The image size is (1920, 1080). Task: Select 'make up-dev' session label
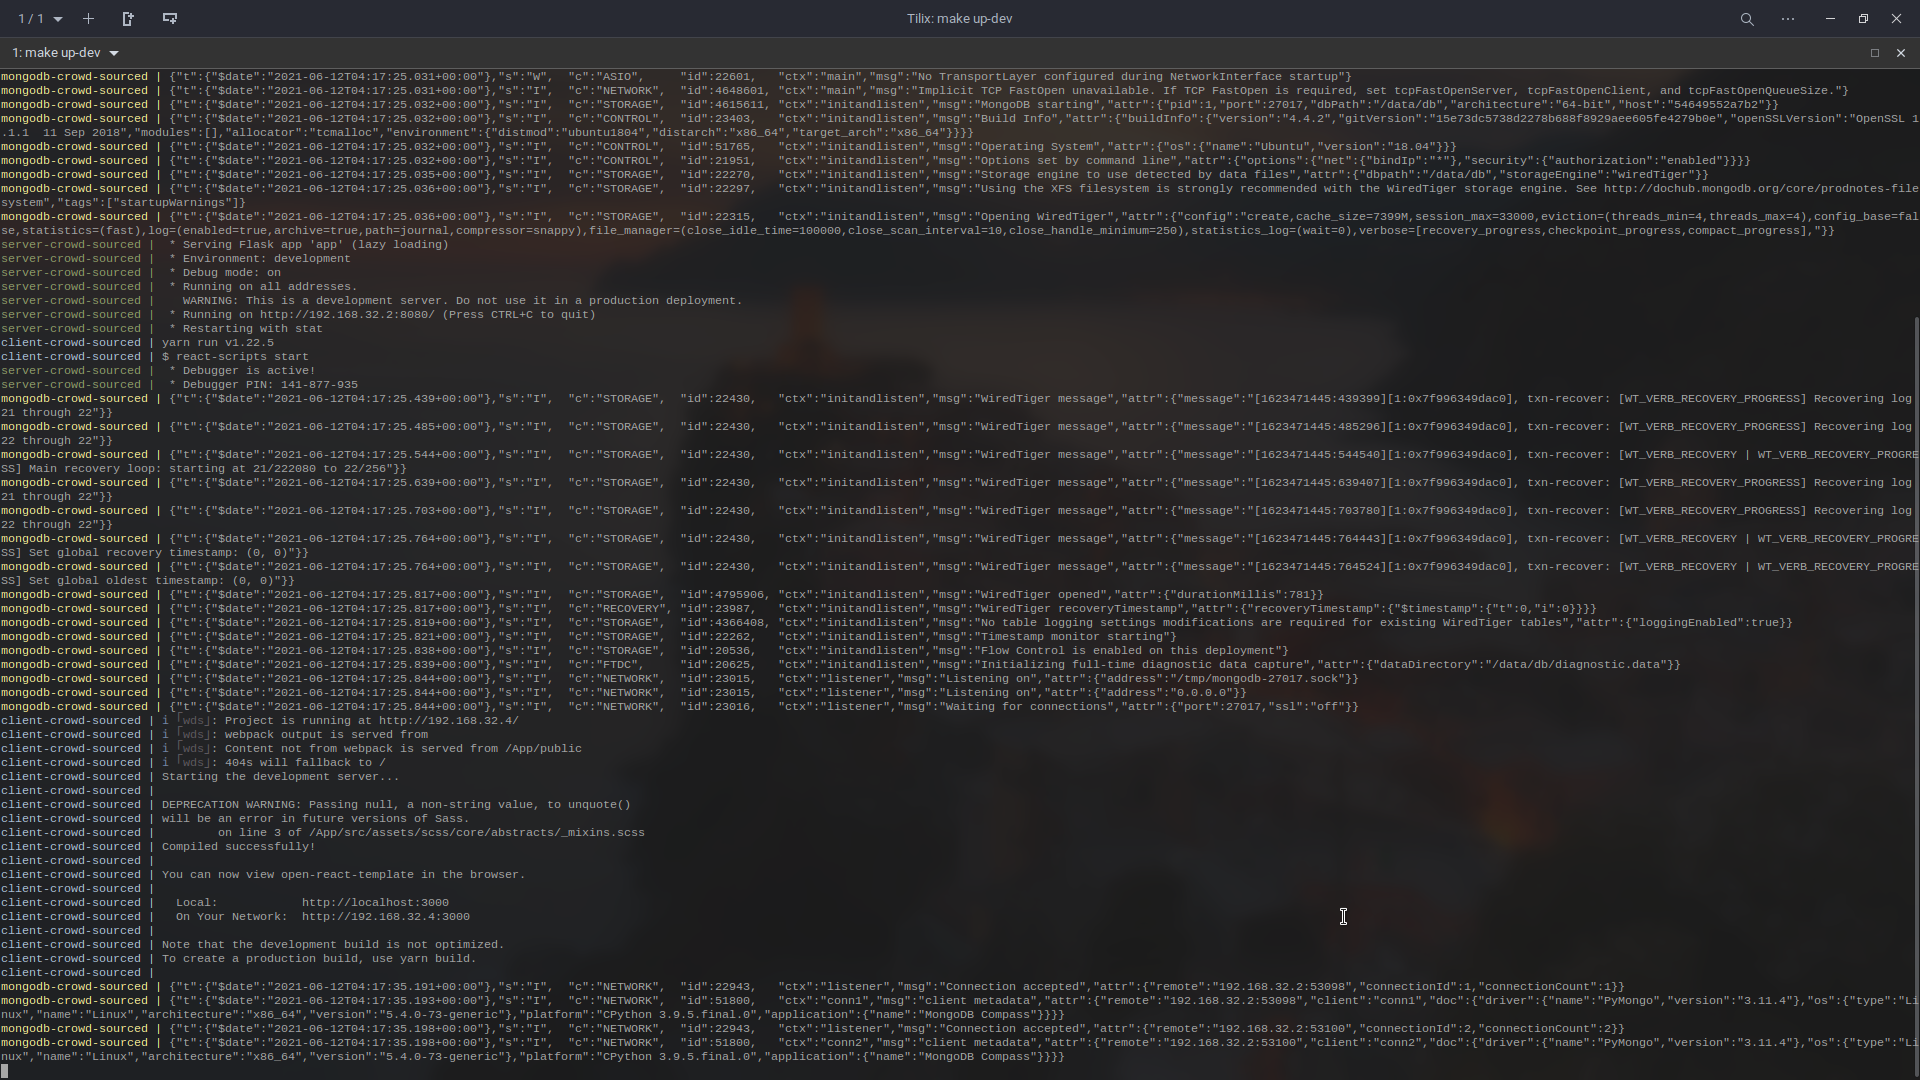click(x=57, y=51)
